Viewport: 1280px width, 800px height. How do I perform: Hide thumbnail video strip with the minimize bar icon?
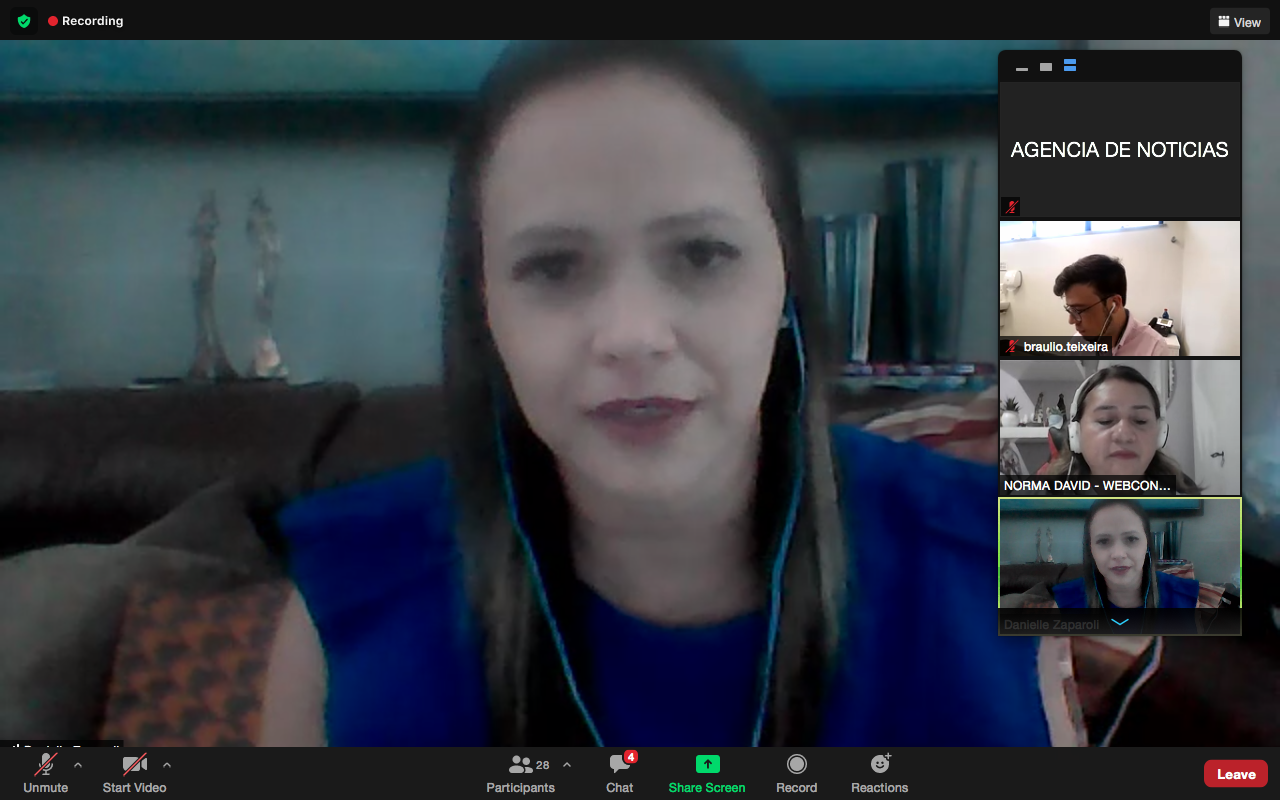(1022, 68)
